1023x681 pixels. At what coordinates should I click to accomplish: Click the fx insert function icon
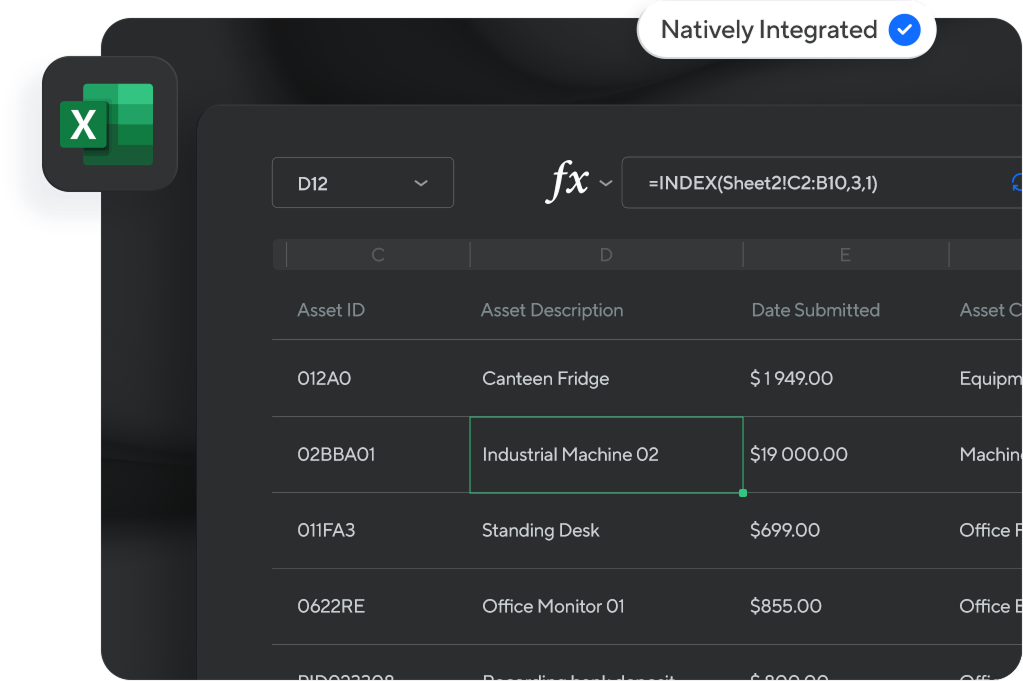tap(568, 182)
